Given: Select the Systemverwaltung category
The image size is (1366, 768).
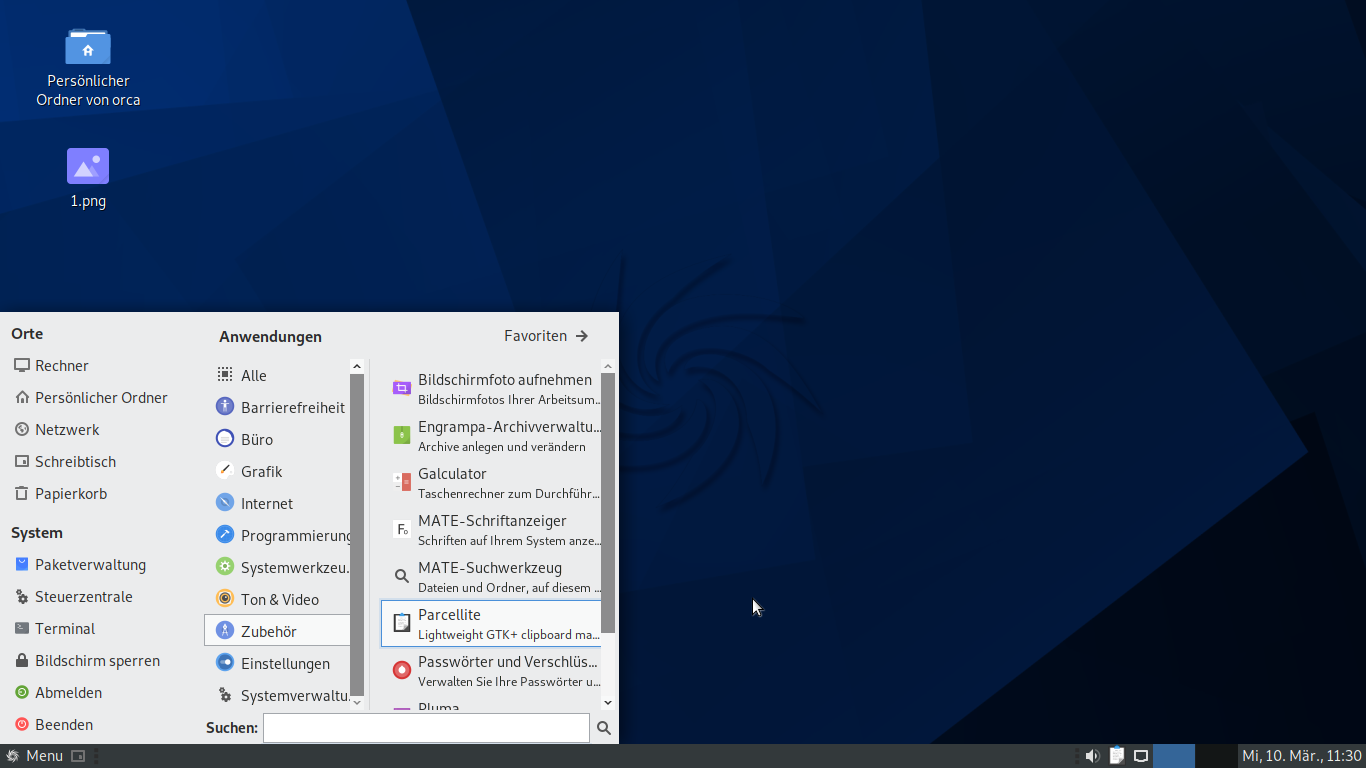Looking at the screenshot, I should 277,696.
